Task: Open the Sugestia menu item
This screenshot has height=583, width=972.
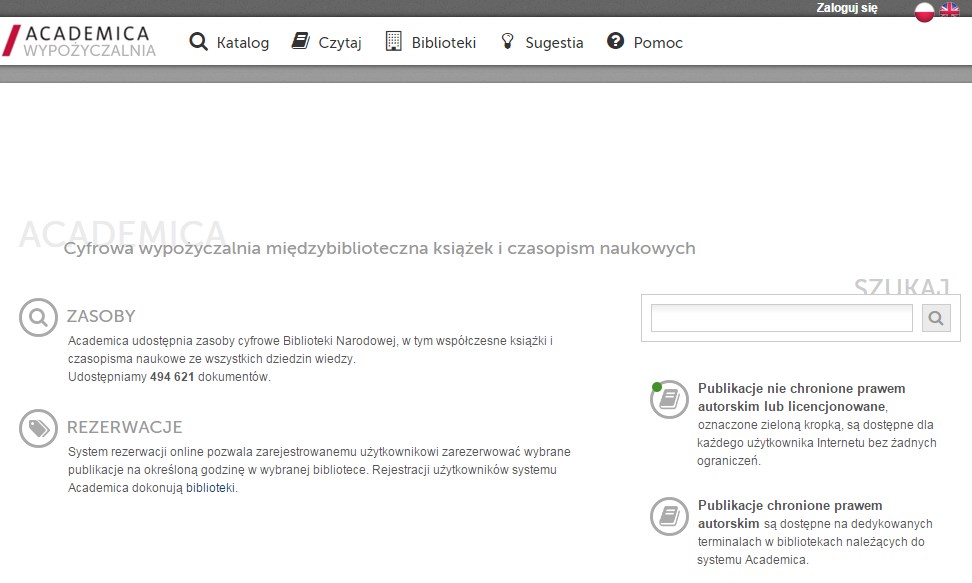Action: tap(554, 43)
